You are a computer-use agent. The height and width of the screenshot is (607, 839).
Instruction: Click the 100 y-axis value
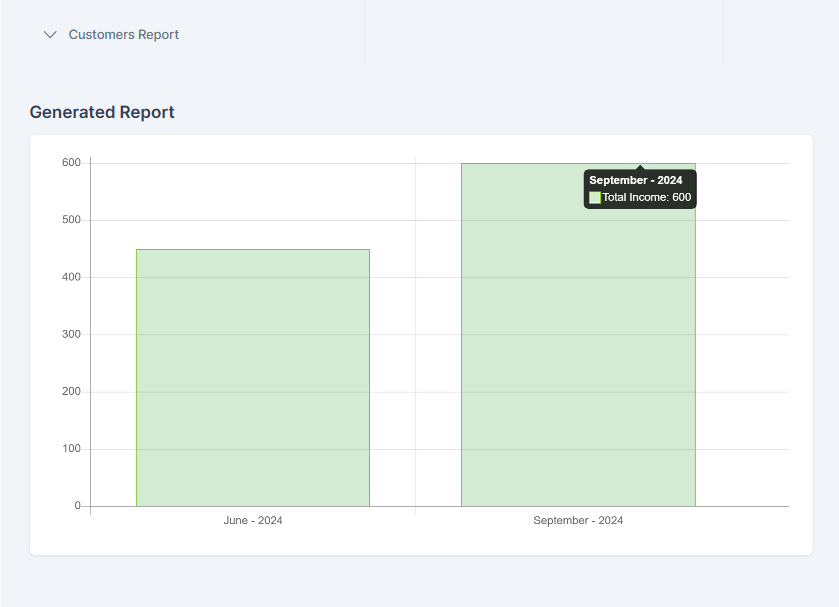[x=70, y=449]
